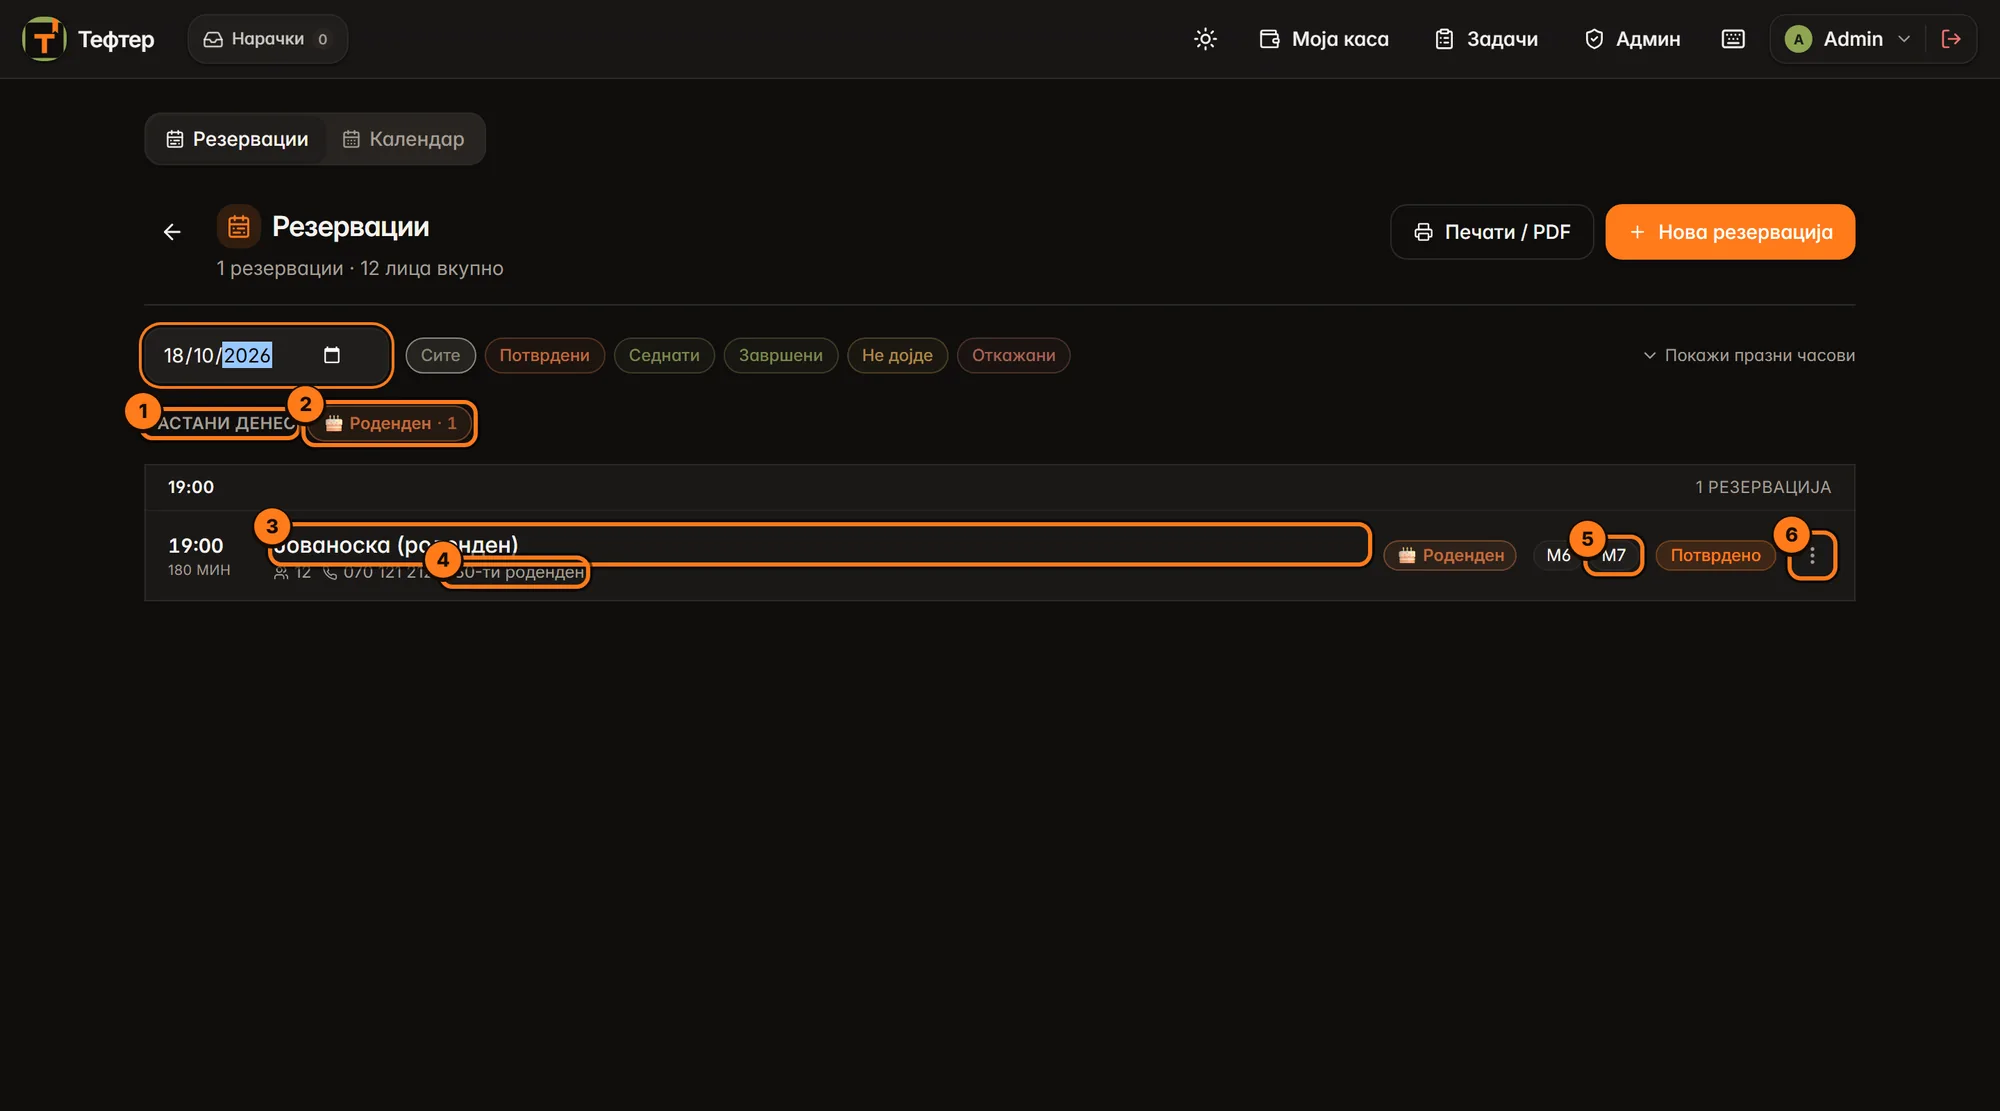Open the Нарачки orders inbox
The image size is (2000, 1111).
pos(267,39)
